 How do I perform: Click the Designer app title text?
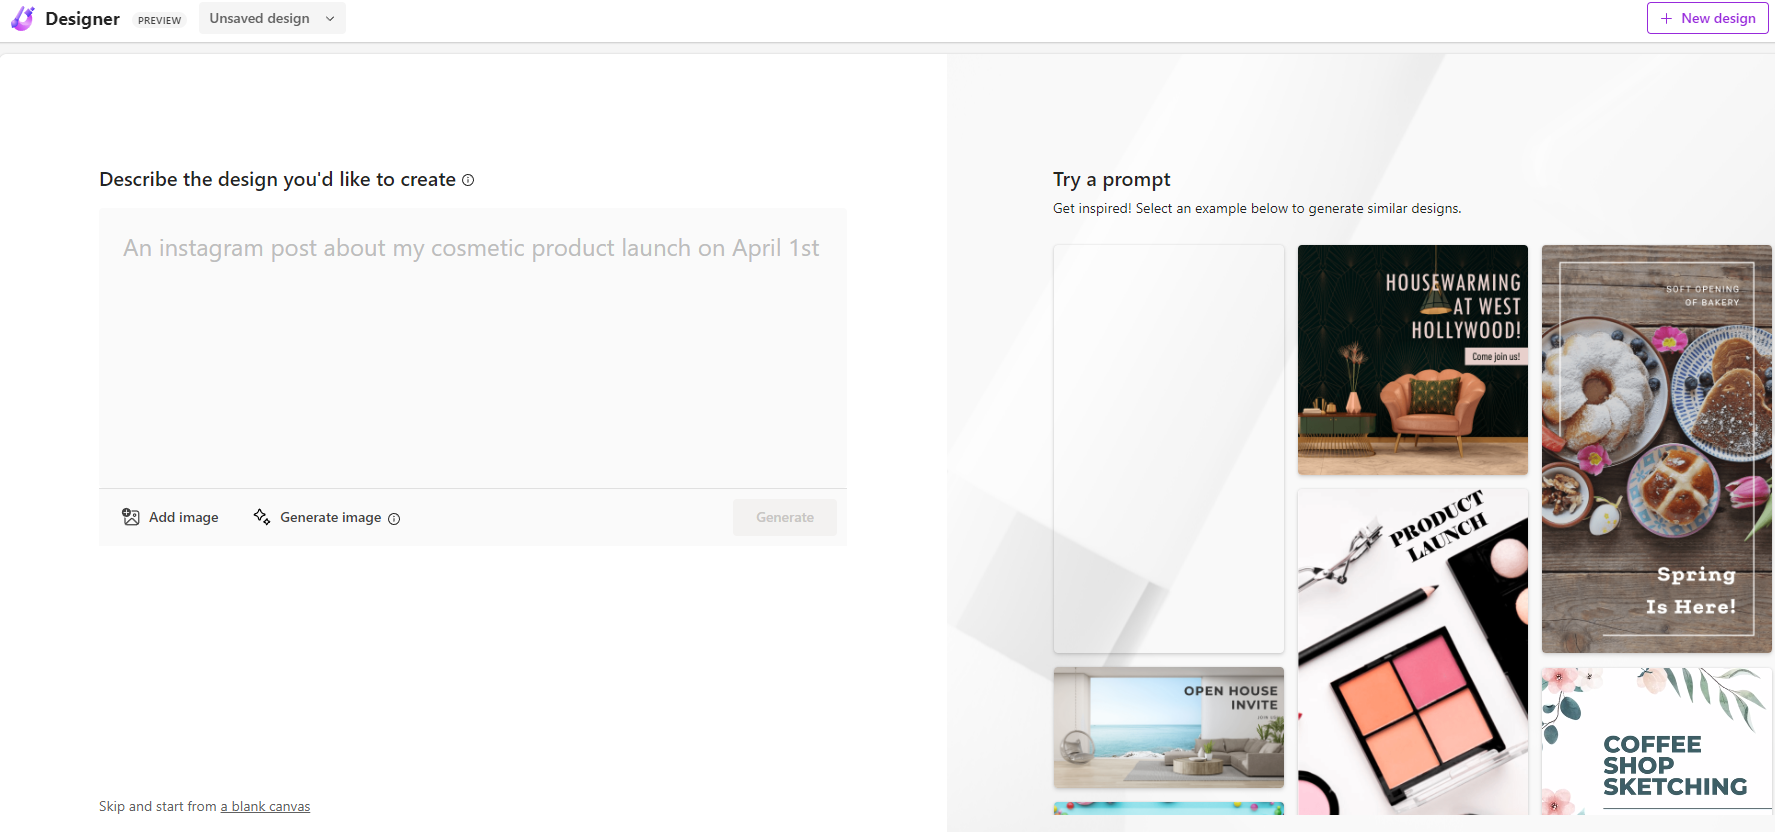(x=83, y=19)
